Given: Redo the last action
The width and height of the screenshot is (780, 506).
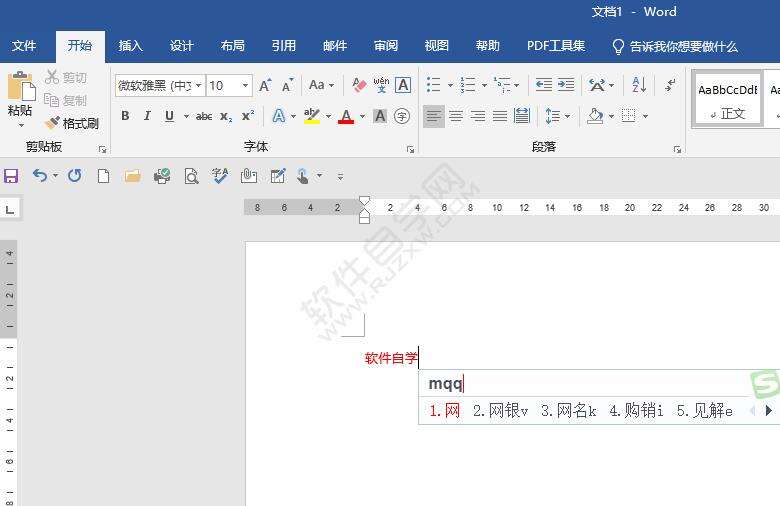Looking at the screenshot, I should (x=75, y=176).
